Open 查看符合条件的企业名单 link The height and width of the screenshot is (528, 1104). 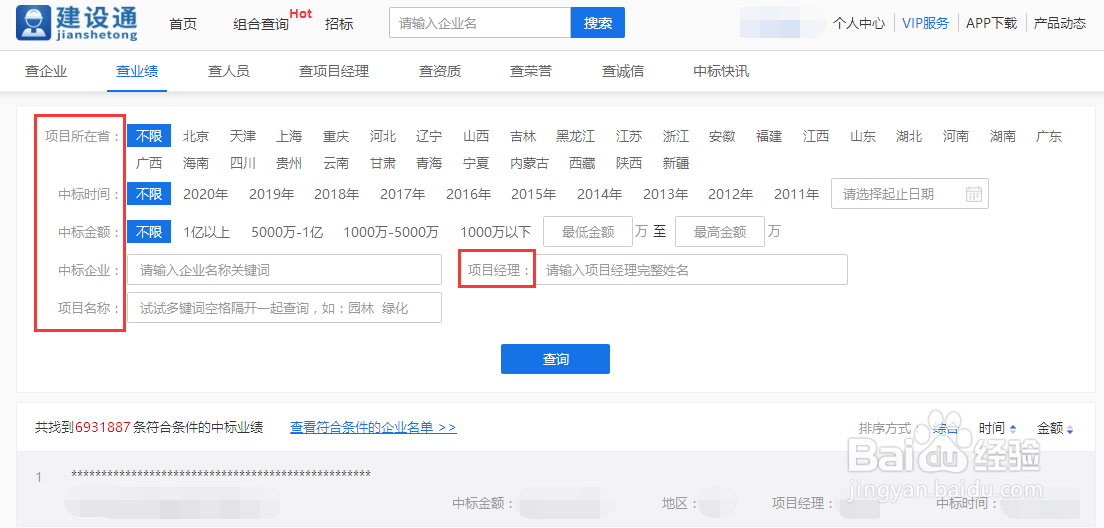373,427
